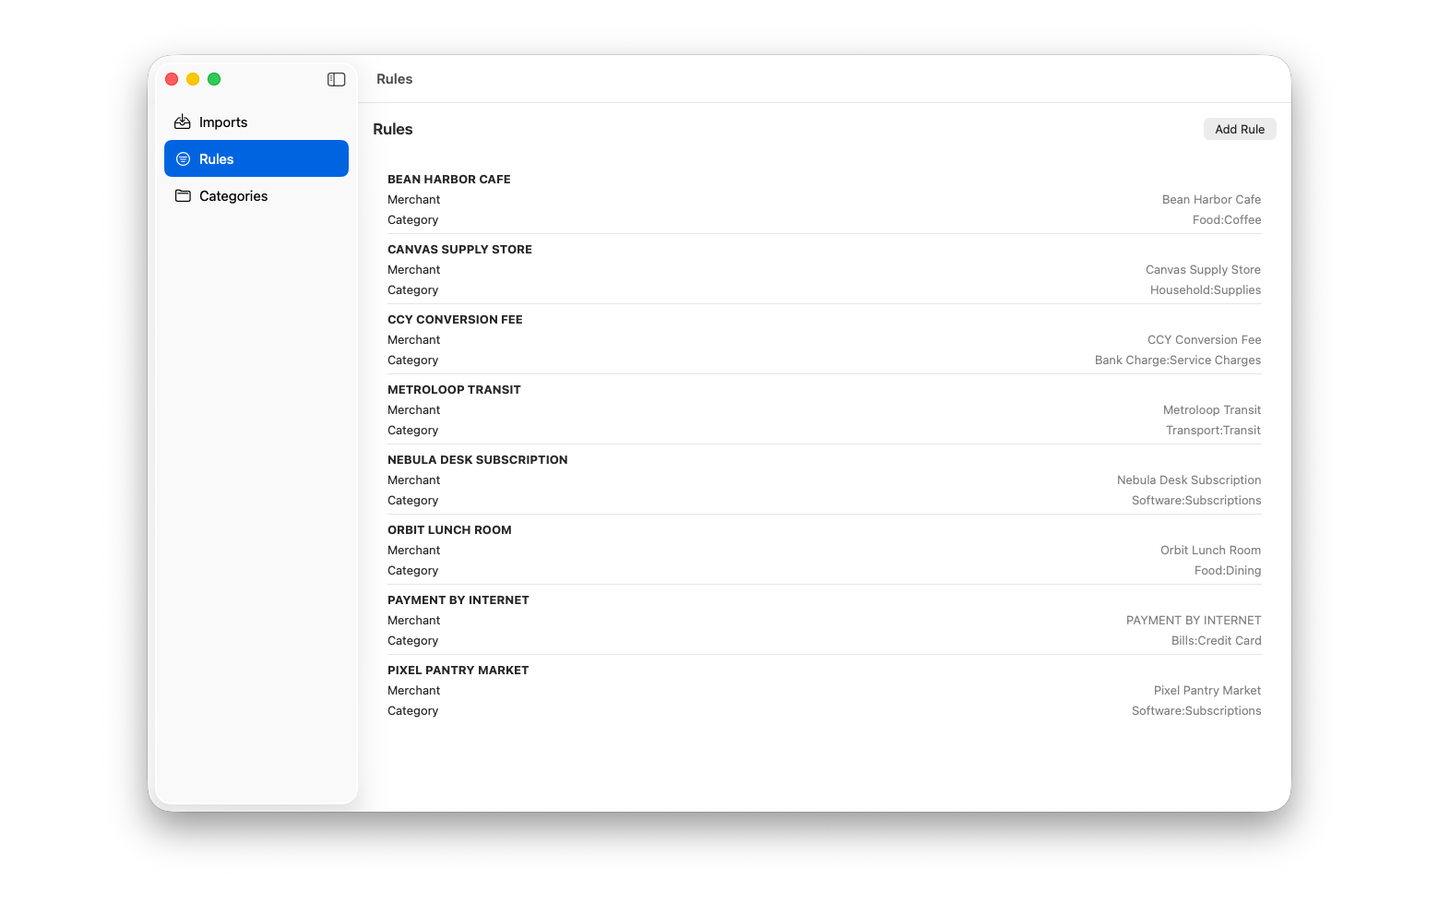The height and width of the screenshot is (900, 1440).
Task: Open the Imports section label
Action: pos(223,122)
